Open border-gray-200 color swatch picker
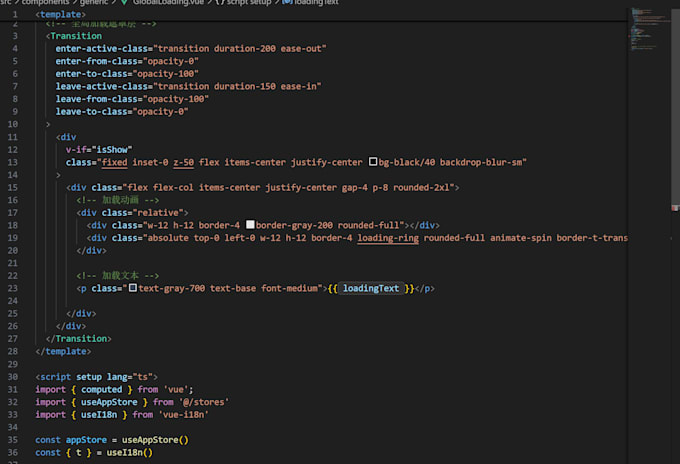Screen dimensions: 680x464 coord(250,225)
